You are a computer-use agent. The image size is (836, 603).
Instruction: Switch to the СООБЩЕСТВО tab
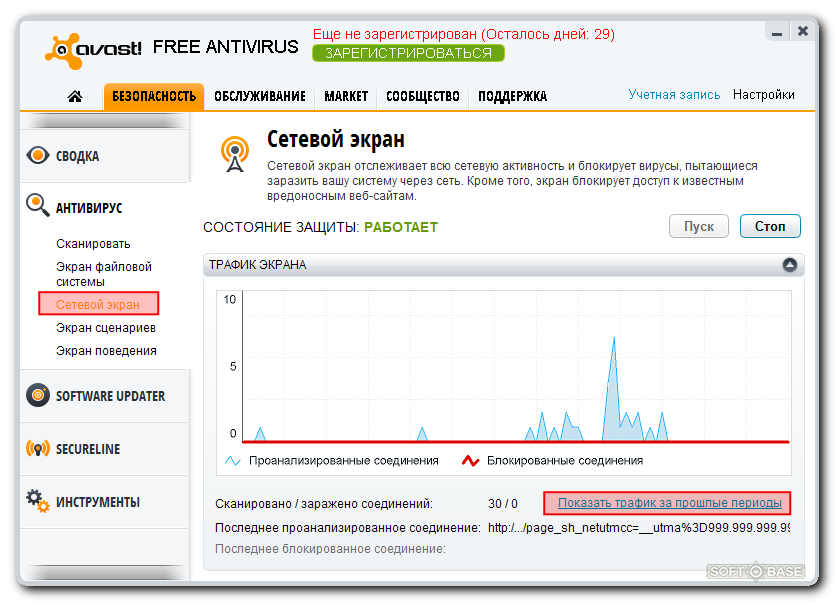[x=423, y=97]
